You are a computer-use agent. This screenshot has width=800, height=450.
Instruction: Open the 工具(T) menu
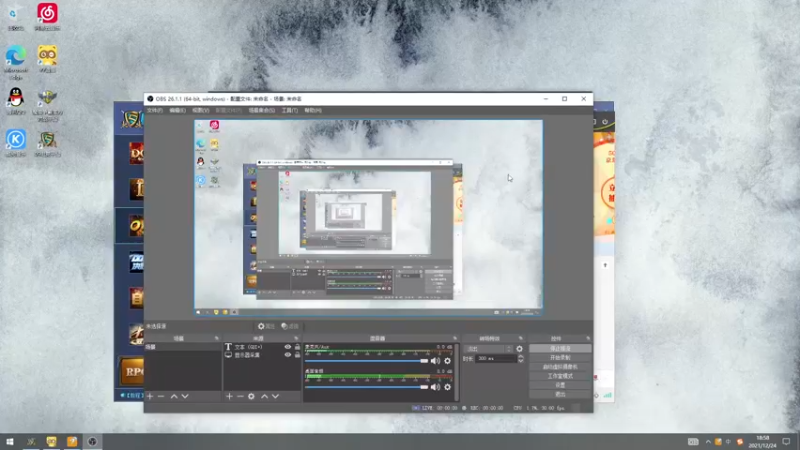pyautogui.click(x=289, y=110)
